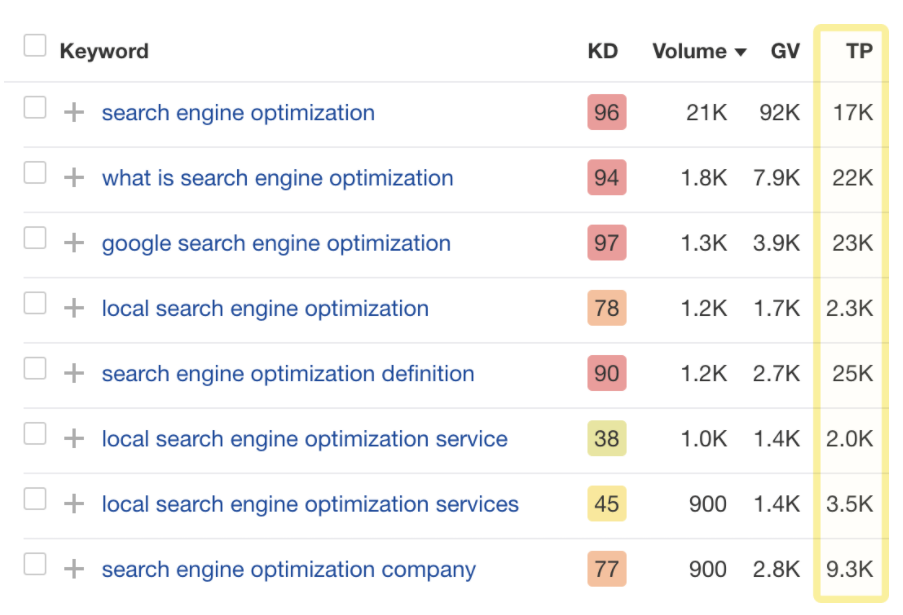Screen dimensions: 903x615
Task: Toggle the select-all checkbox in header
Action: coord(35,46)
